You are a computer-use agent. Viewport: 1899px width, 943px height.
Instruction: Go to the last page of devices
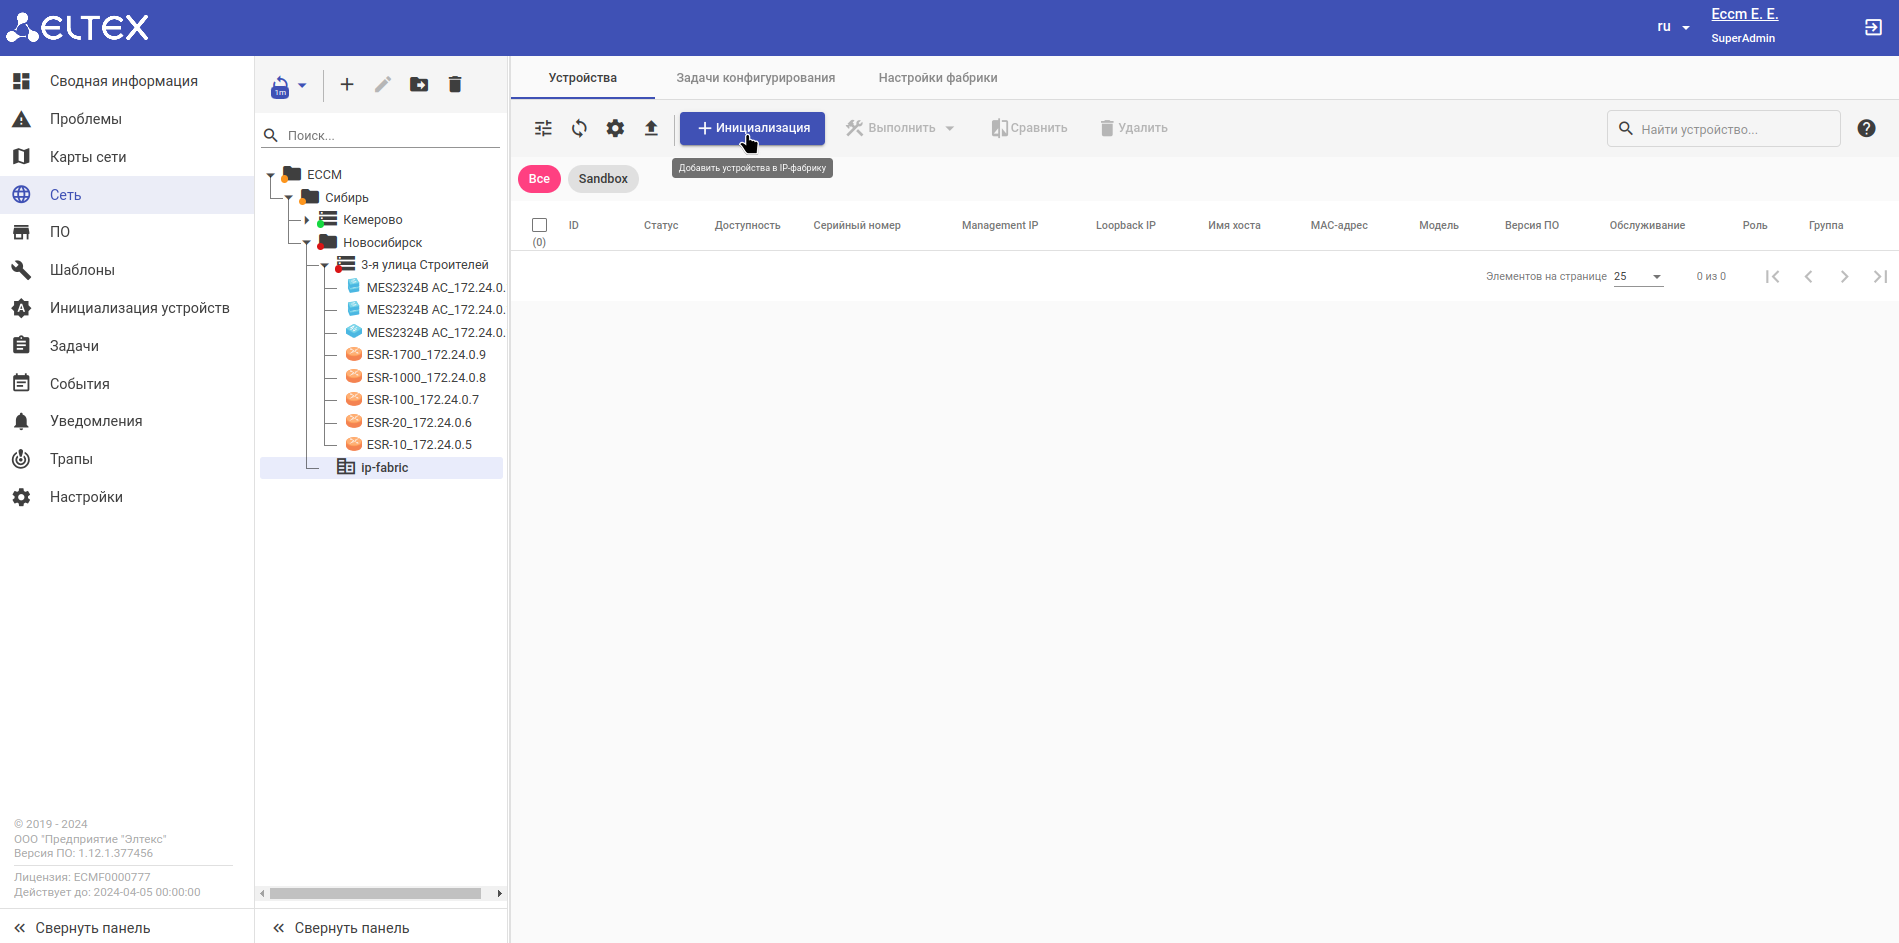(1880, 277)
